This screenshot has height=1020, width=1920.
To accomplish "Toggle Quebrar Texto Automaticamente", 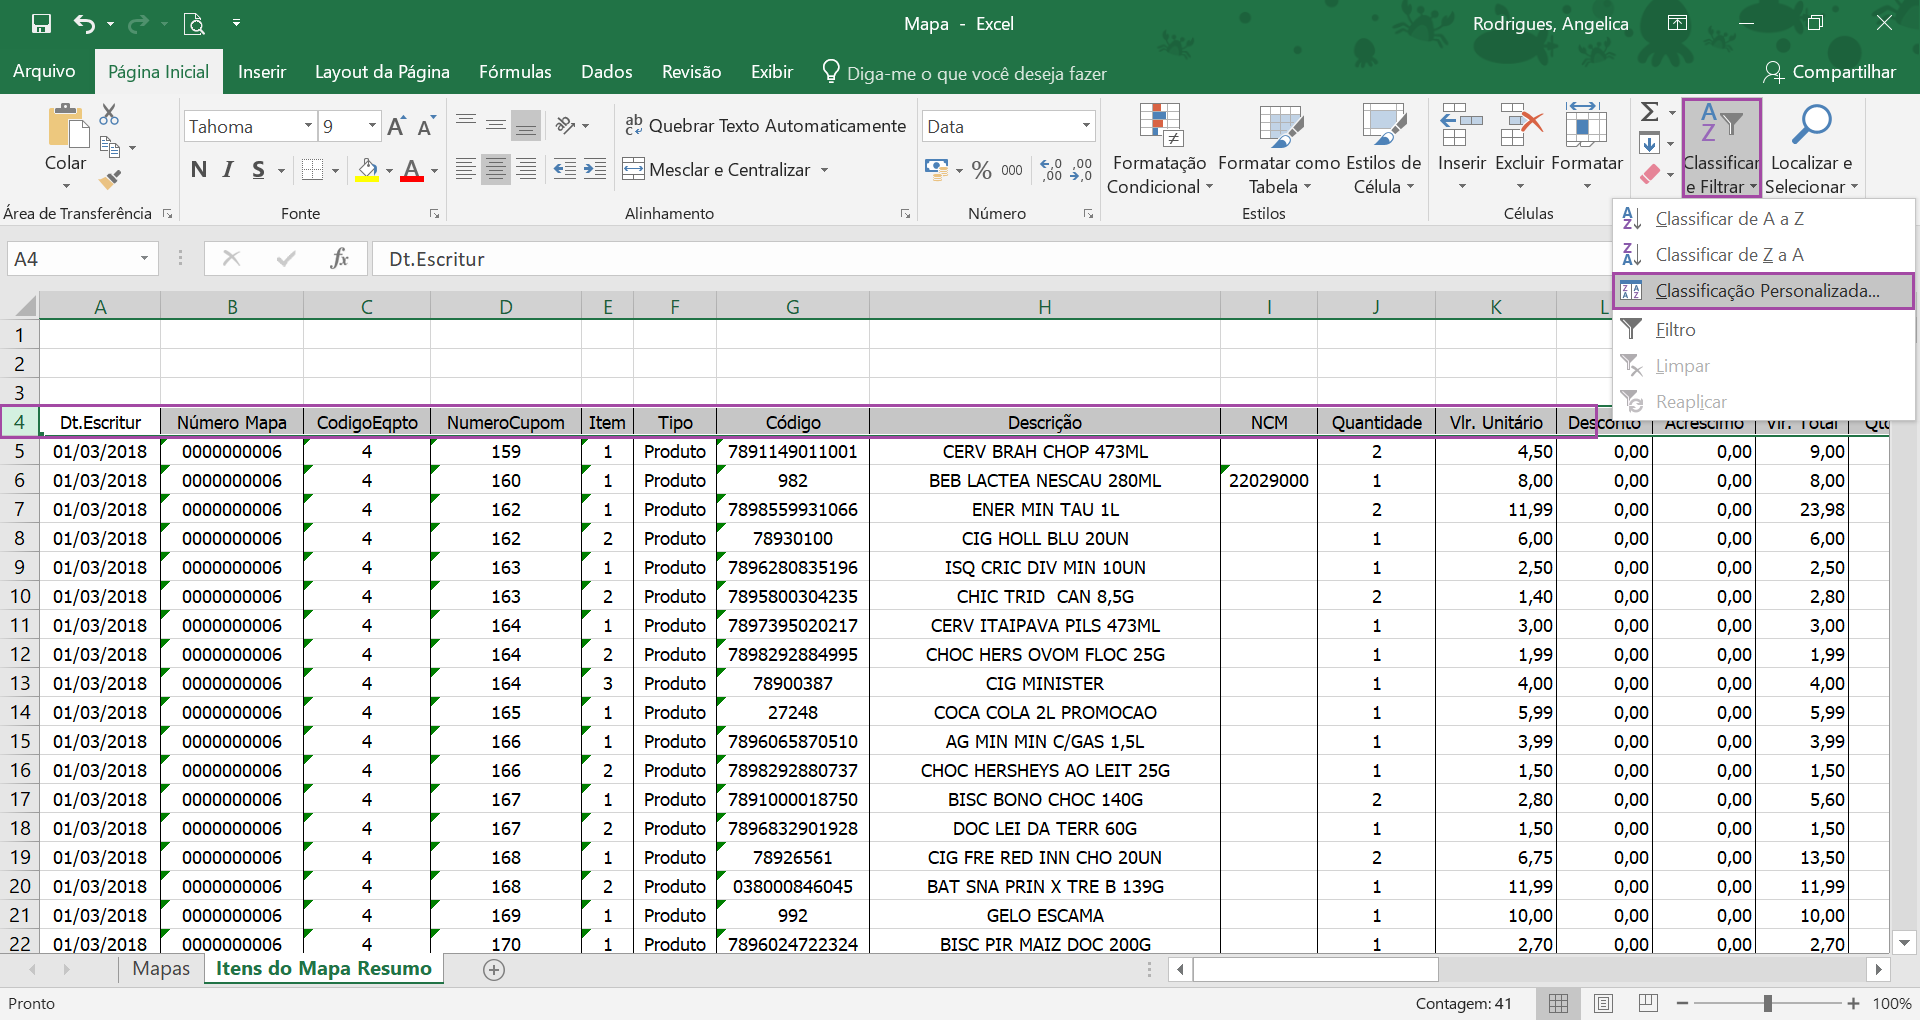I will click(765, 126).
